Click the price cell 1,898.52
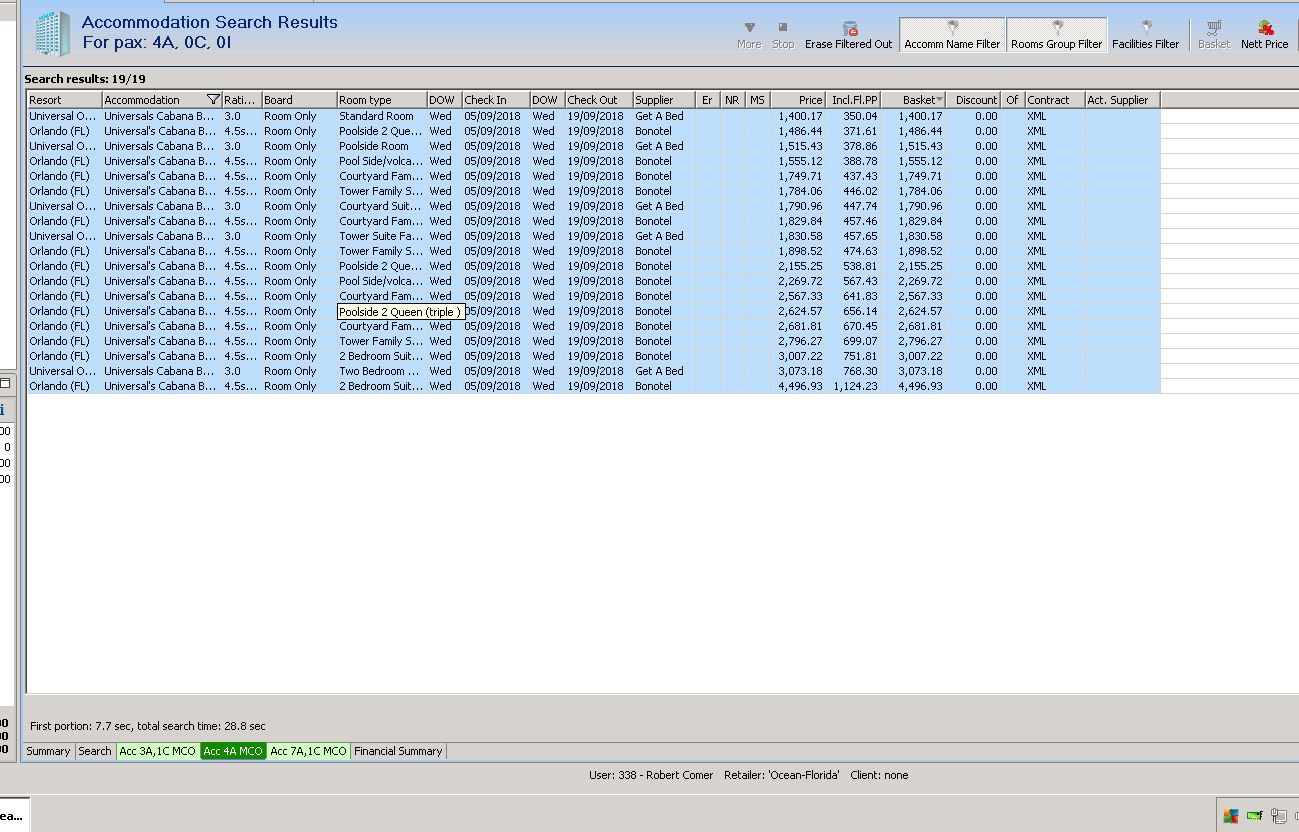1299x832 pixels. tap(800, 251)
